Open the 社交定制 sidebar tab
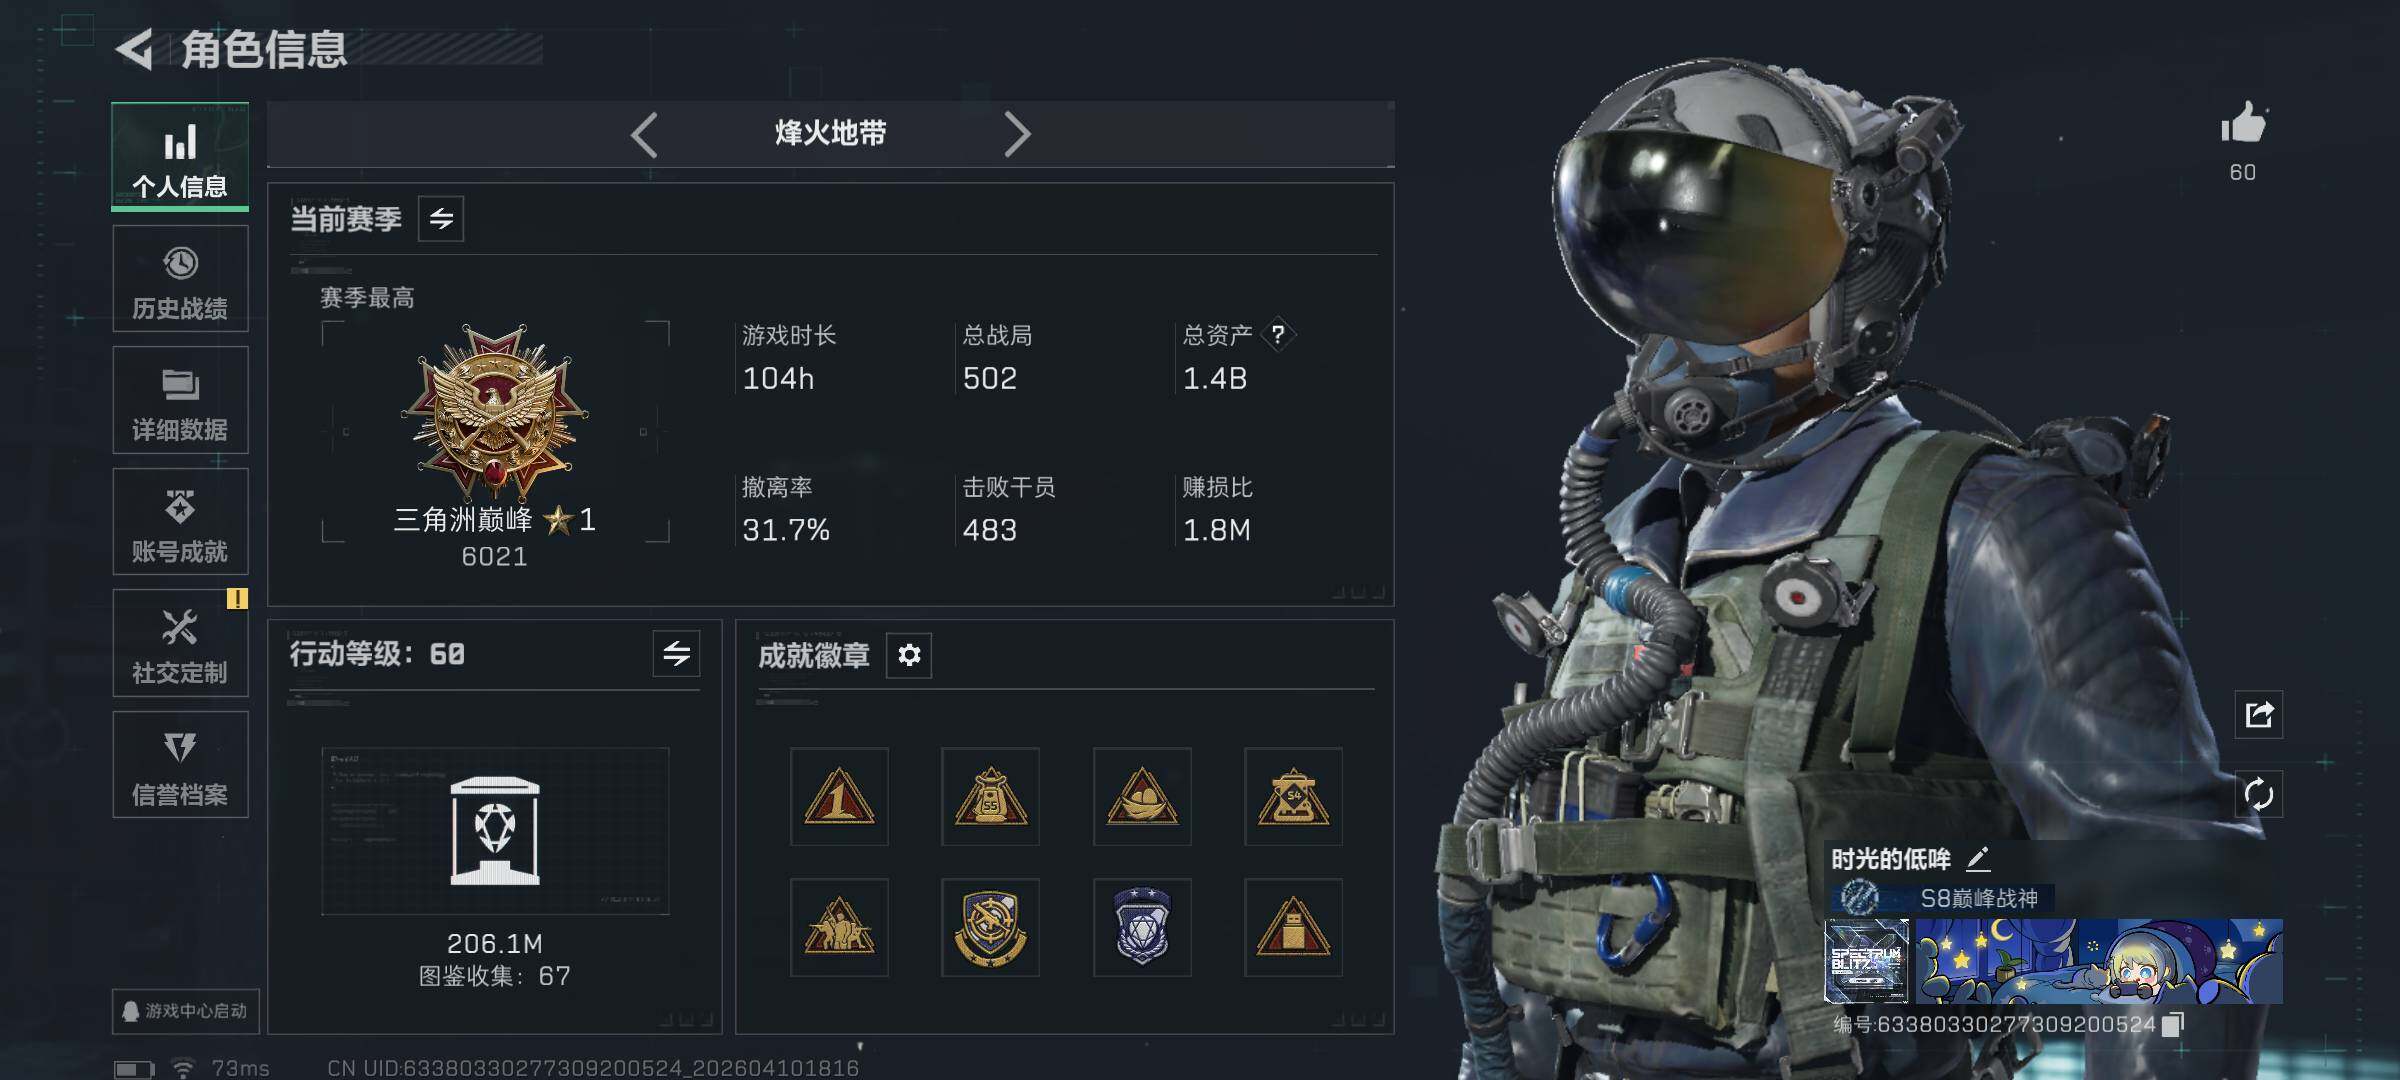The width and height of the screenshot is (2400, 1080). click(180, 643)
